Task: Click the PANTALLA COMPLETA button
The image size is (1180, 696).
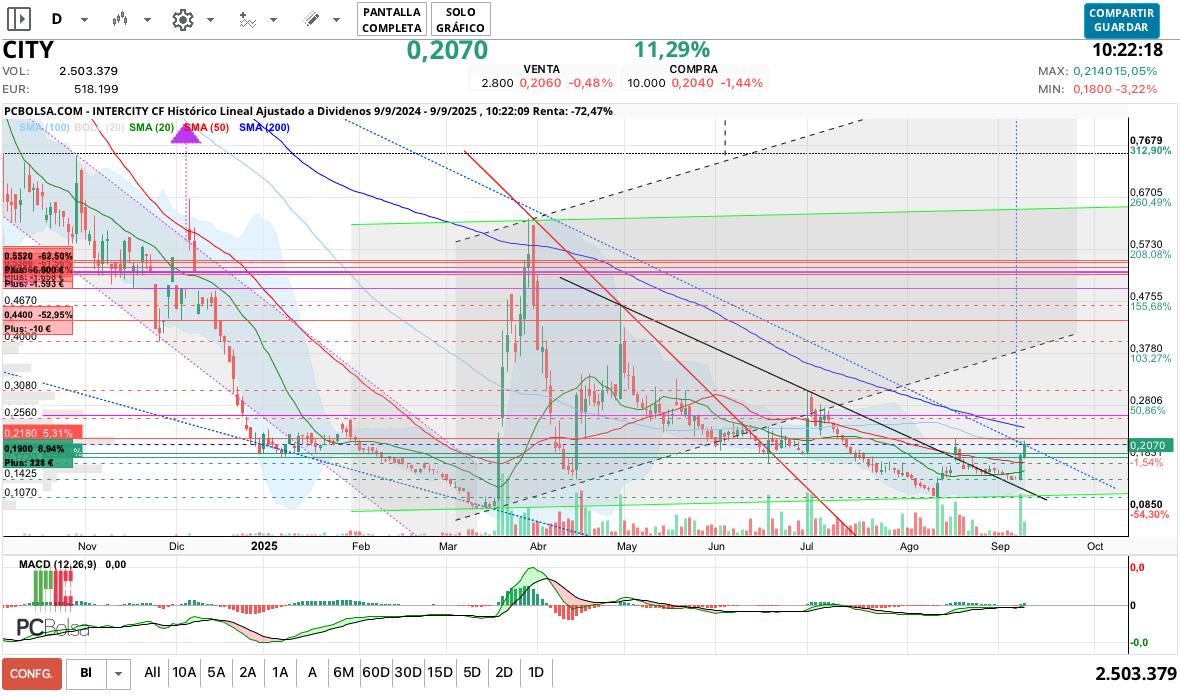Action: 391,20
